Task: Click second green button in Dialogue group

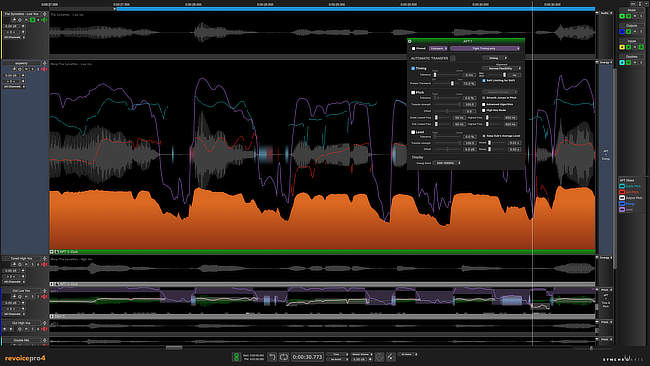Action: [x=628, y=31]
